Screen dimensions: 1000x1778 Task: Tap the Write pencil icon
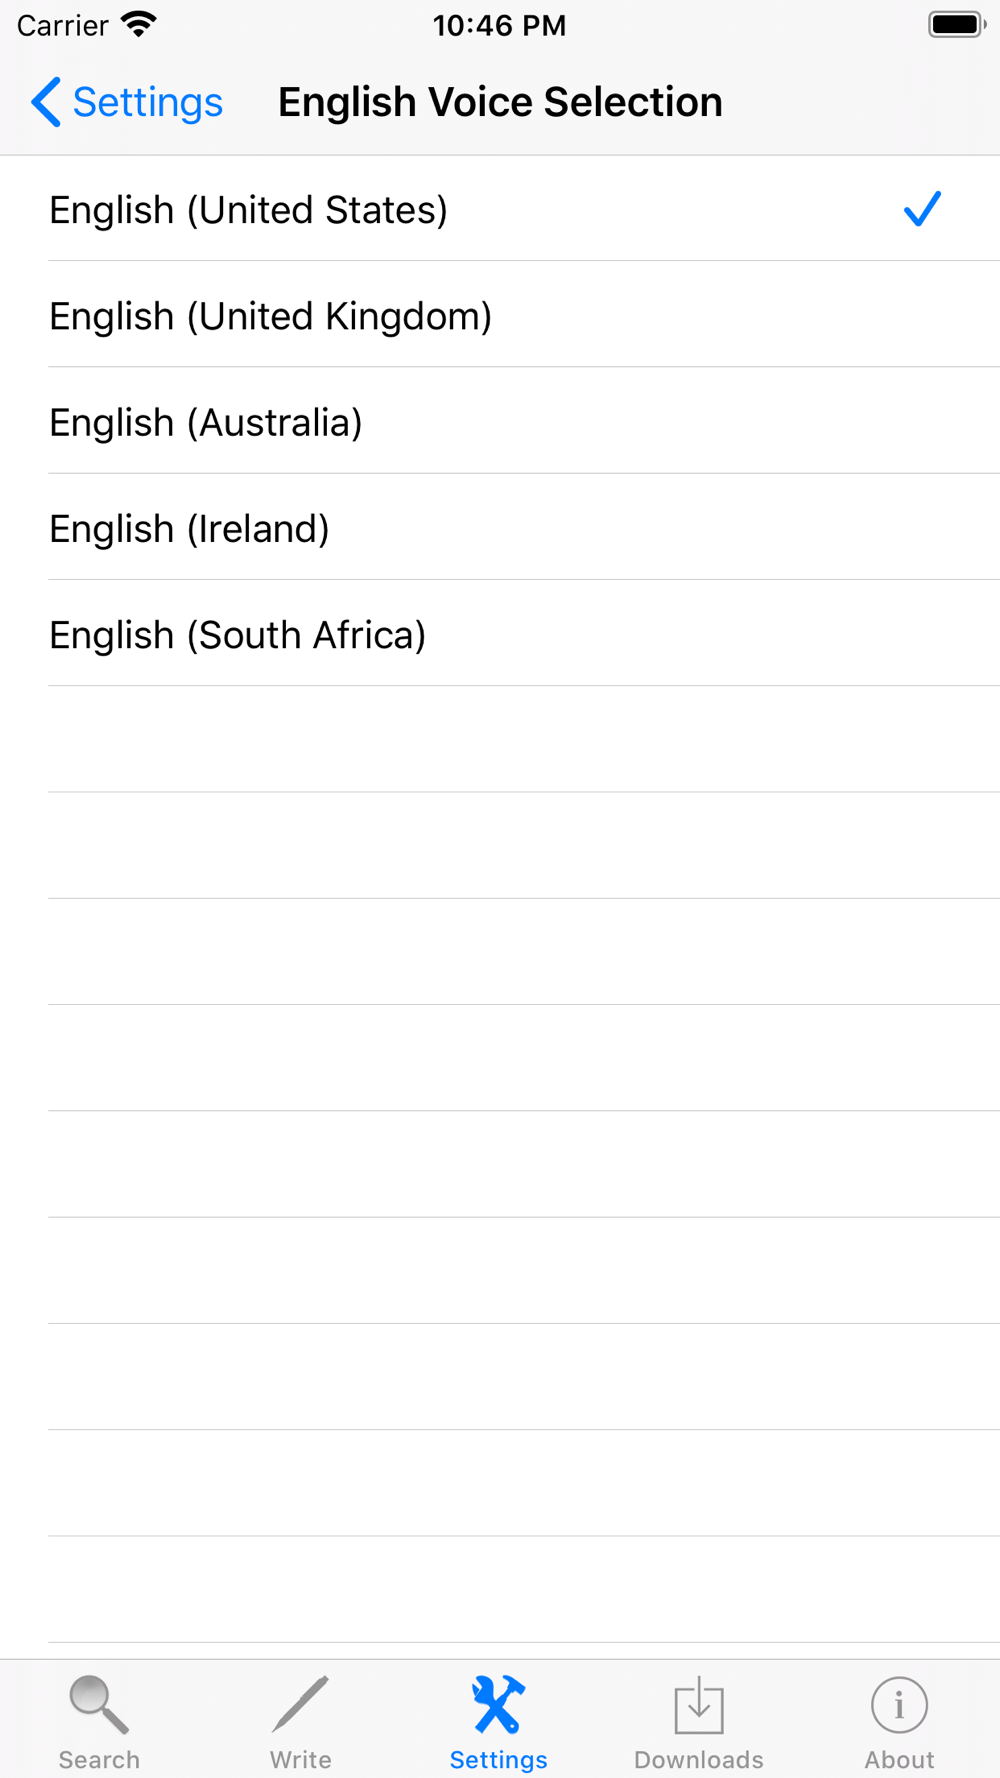point(300,1704)
